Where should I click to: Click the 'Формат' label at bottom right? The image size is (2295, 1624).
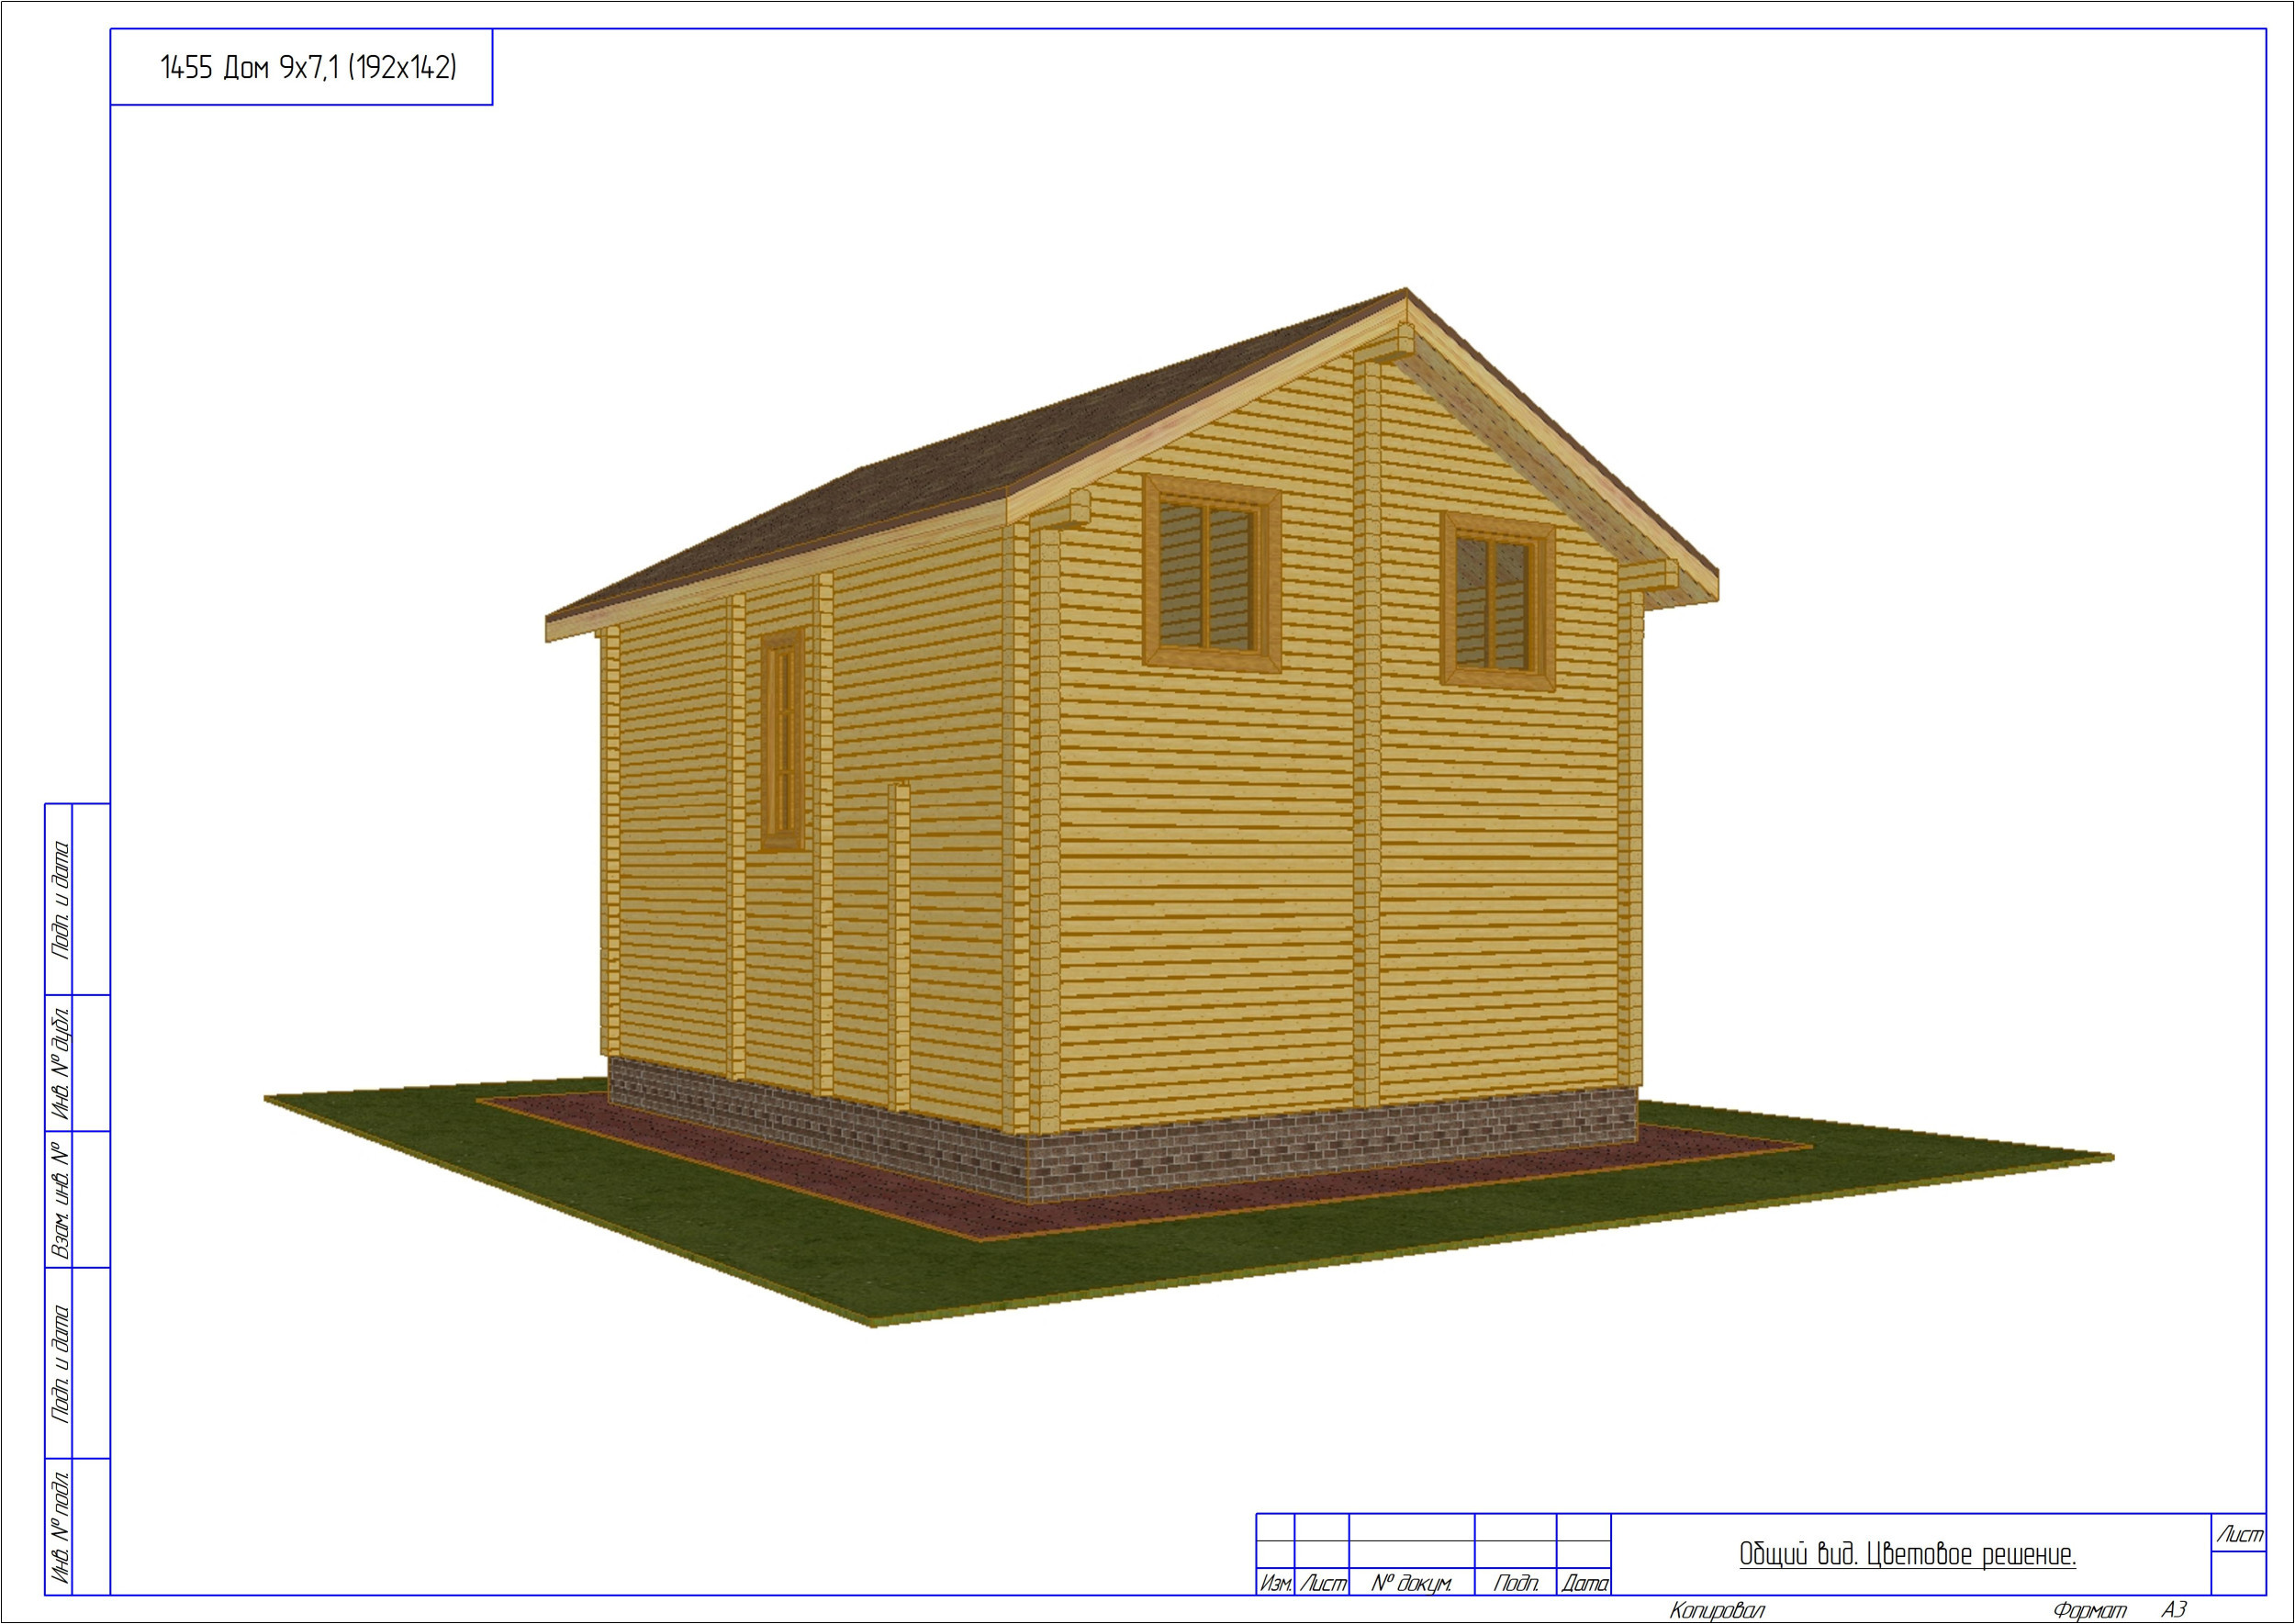(2089, 1610)
